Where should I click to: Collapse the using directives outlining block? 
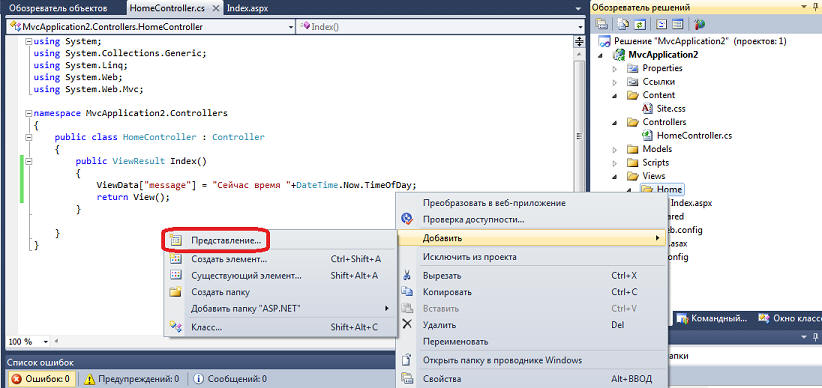click(x=29, y=41)
